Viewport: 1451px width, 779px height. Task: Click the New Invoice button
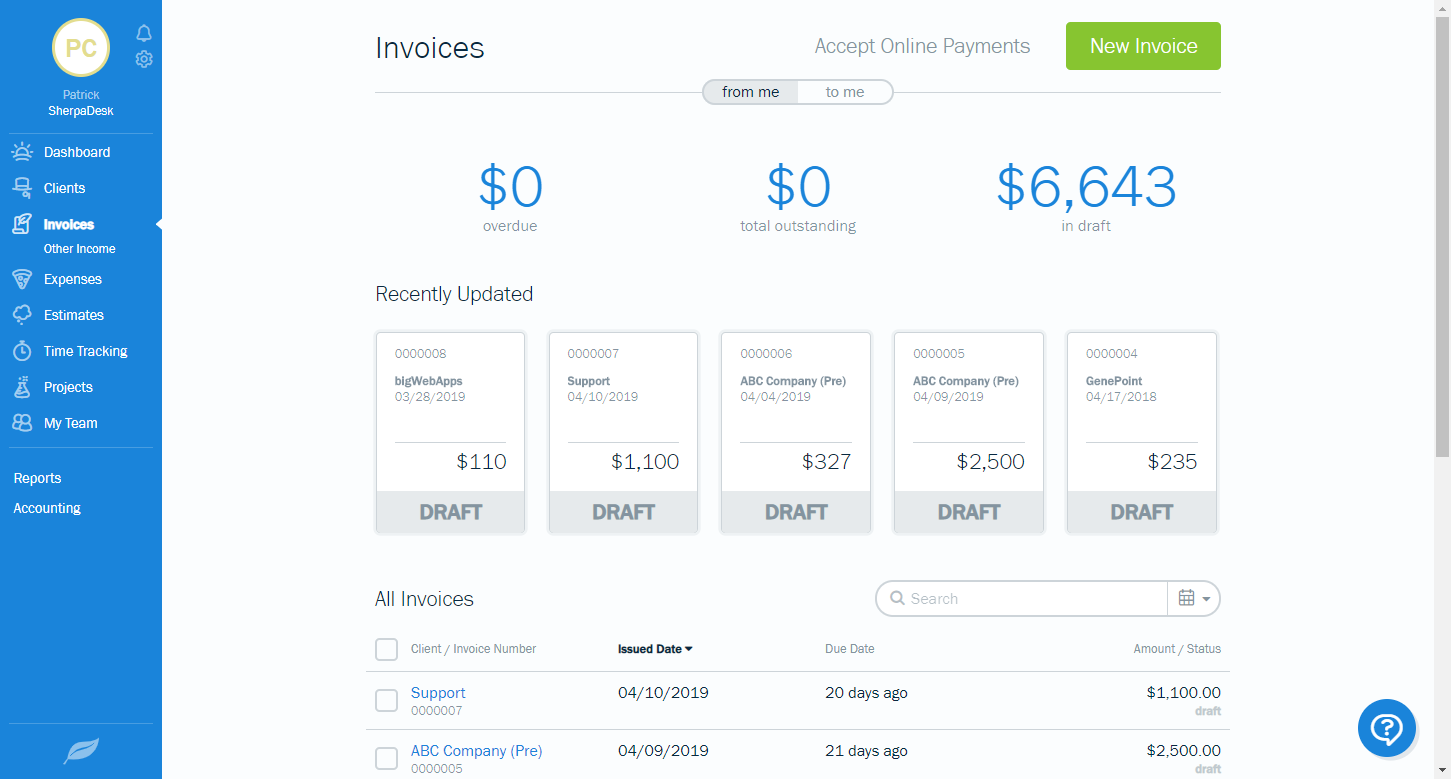click(x=1143, y=46)
